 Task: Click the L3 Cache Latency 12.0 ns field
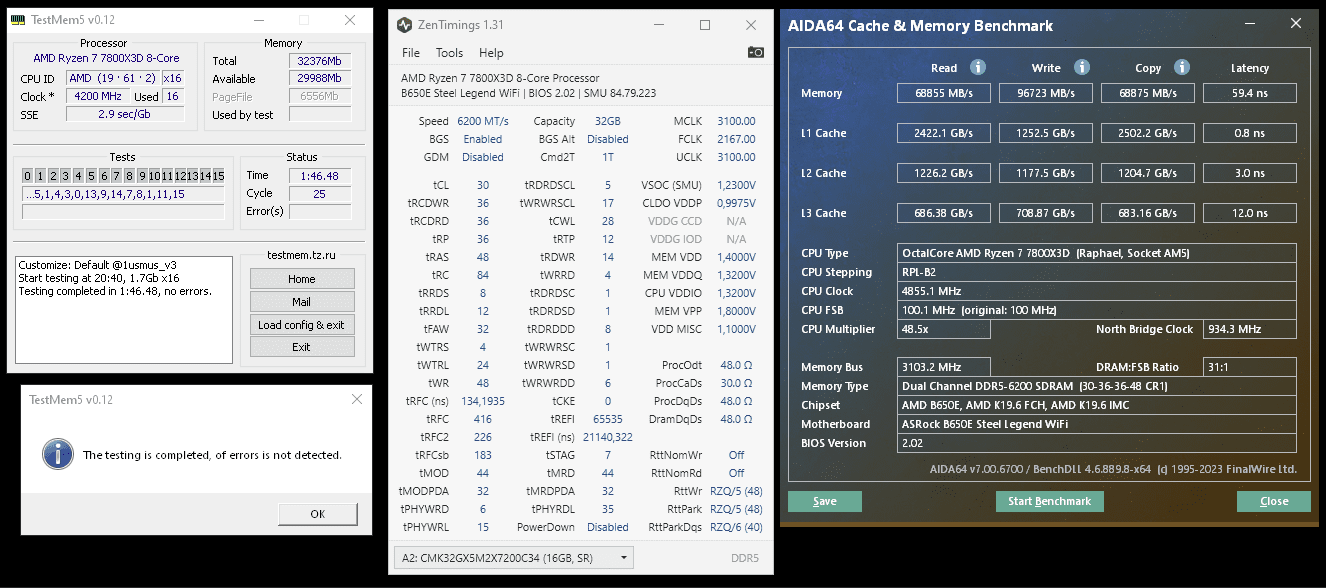tap(1250, 213)
